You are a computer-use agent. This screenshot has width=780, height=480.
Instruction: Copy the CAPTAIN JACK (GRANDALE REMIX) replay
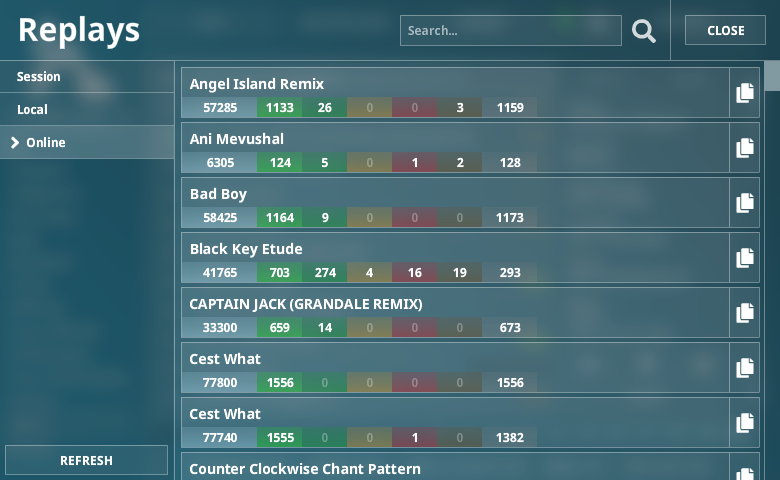coord(745,313)
